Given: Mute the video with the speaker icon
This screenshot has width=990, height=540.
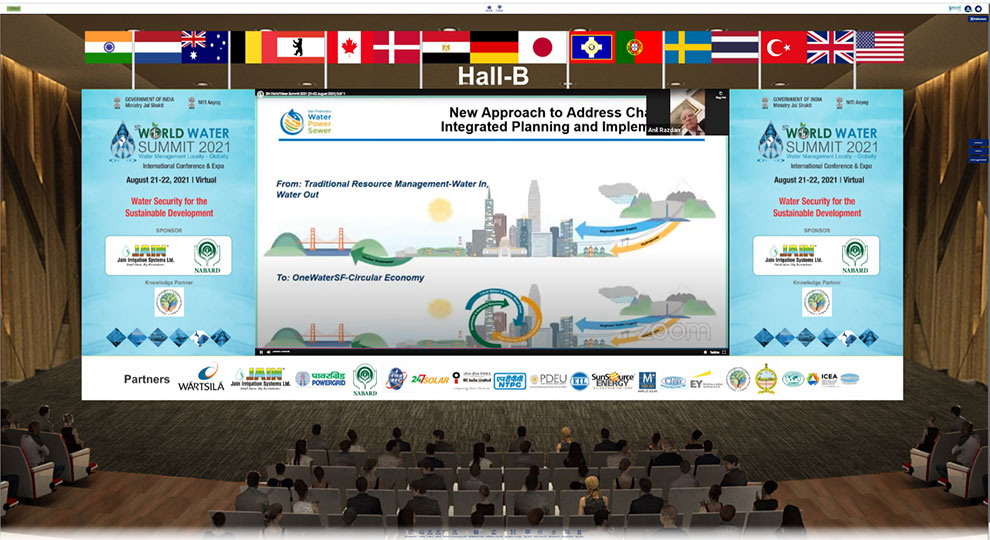Looking at the screenshot, I should (x=268, y=352).
